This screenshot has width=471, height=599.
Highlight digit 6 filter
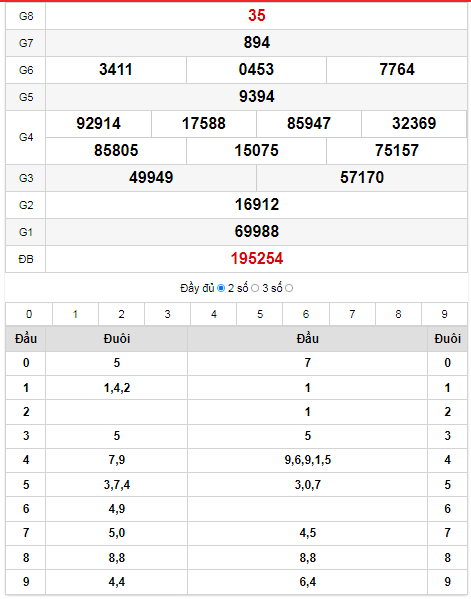pyautogui.click(x=306, y=314)
